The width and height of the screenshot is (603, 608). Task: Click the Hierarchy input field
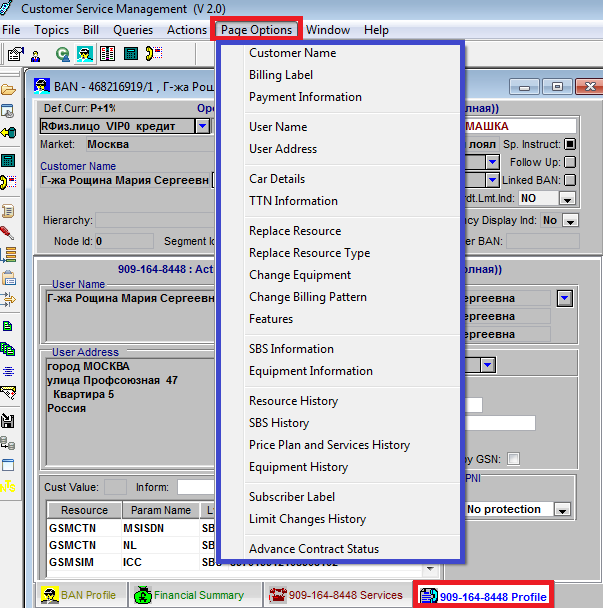[155, 221]
